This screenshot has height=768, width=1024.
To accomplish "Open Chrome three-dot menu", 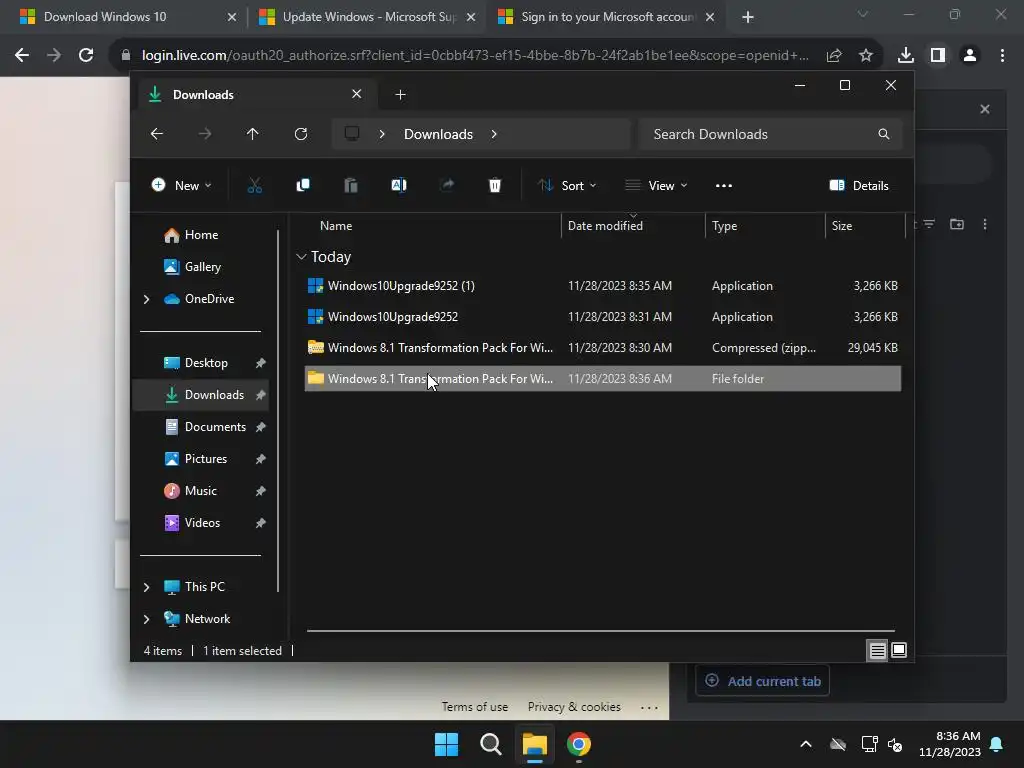I will tap(1002, 56).
